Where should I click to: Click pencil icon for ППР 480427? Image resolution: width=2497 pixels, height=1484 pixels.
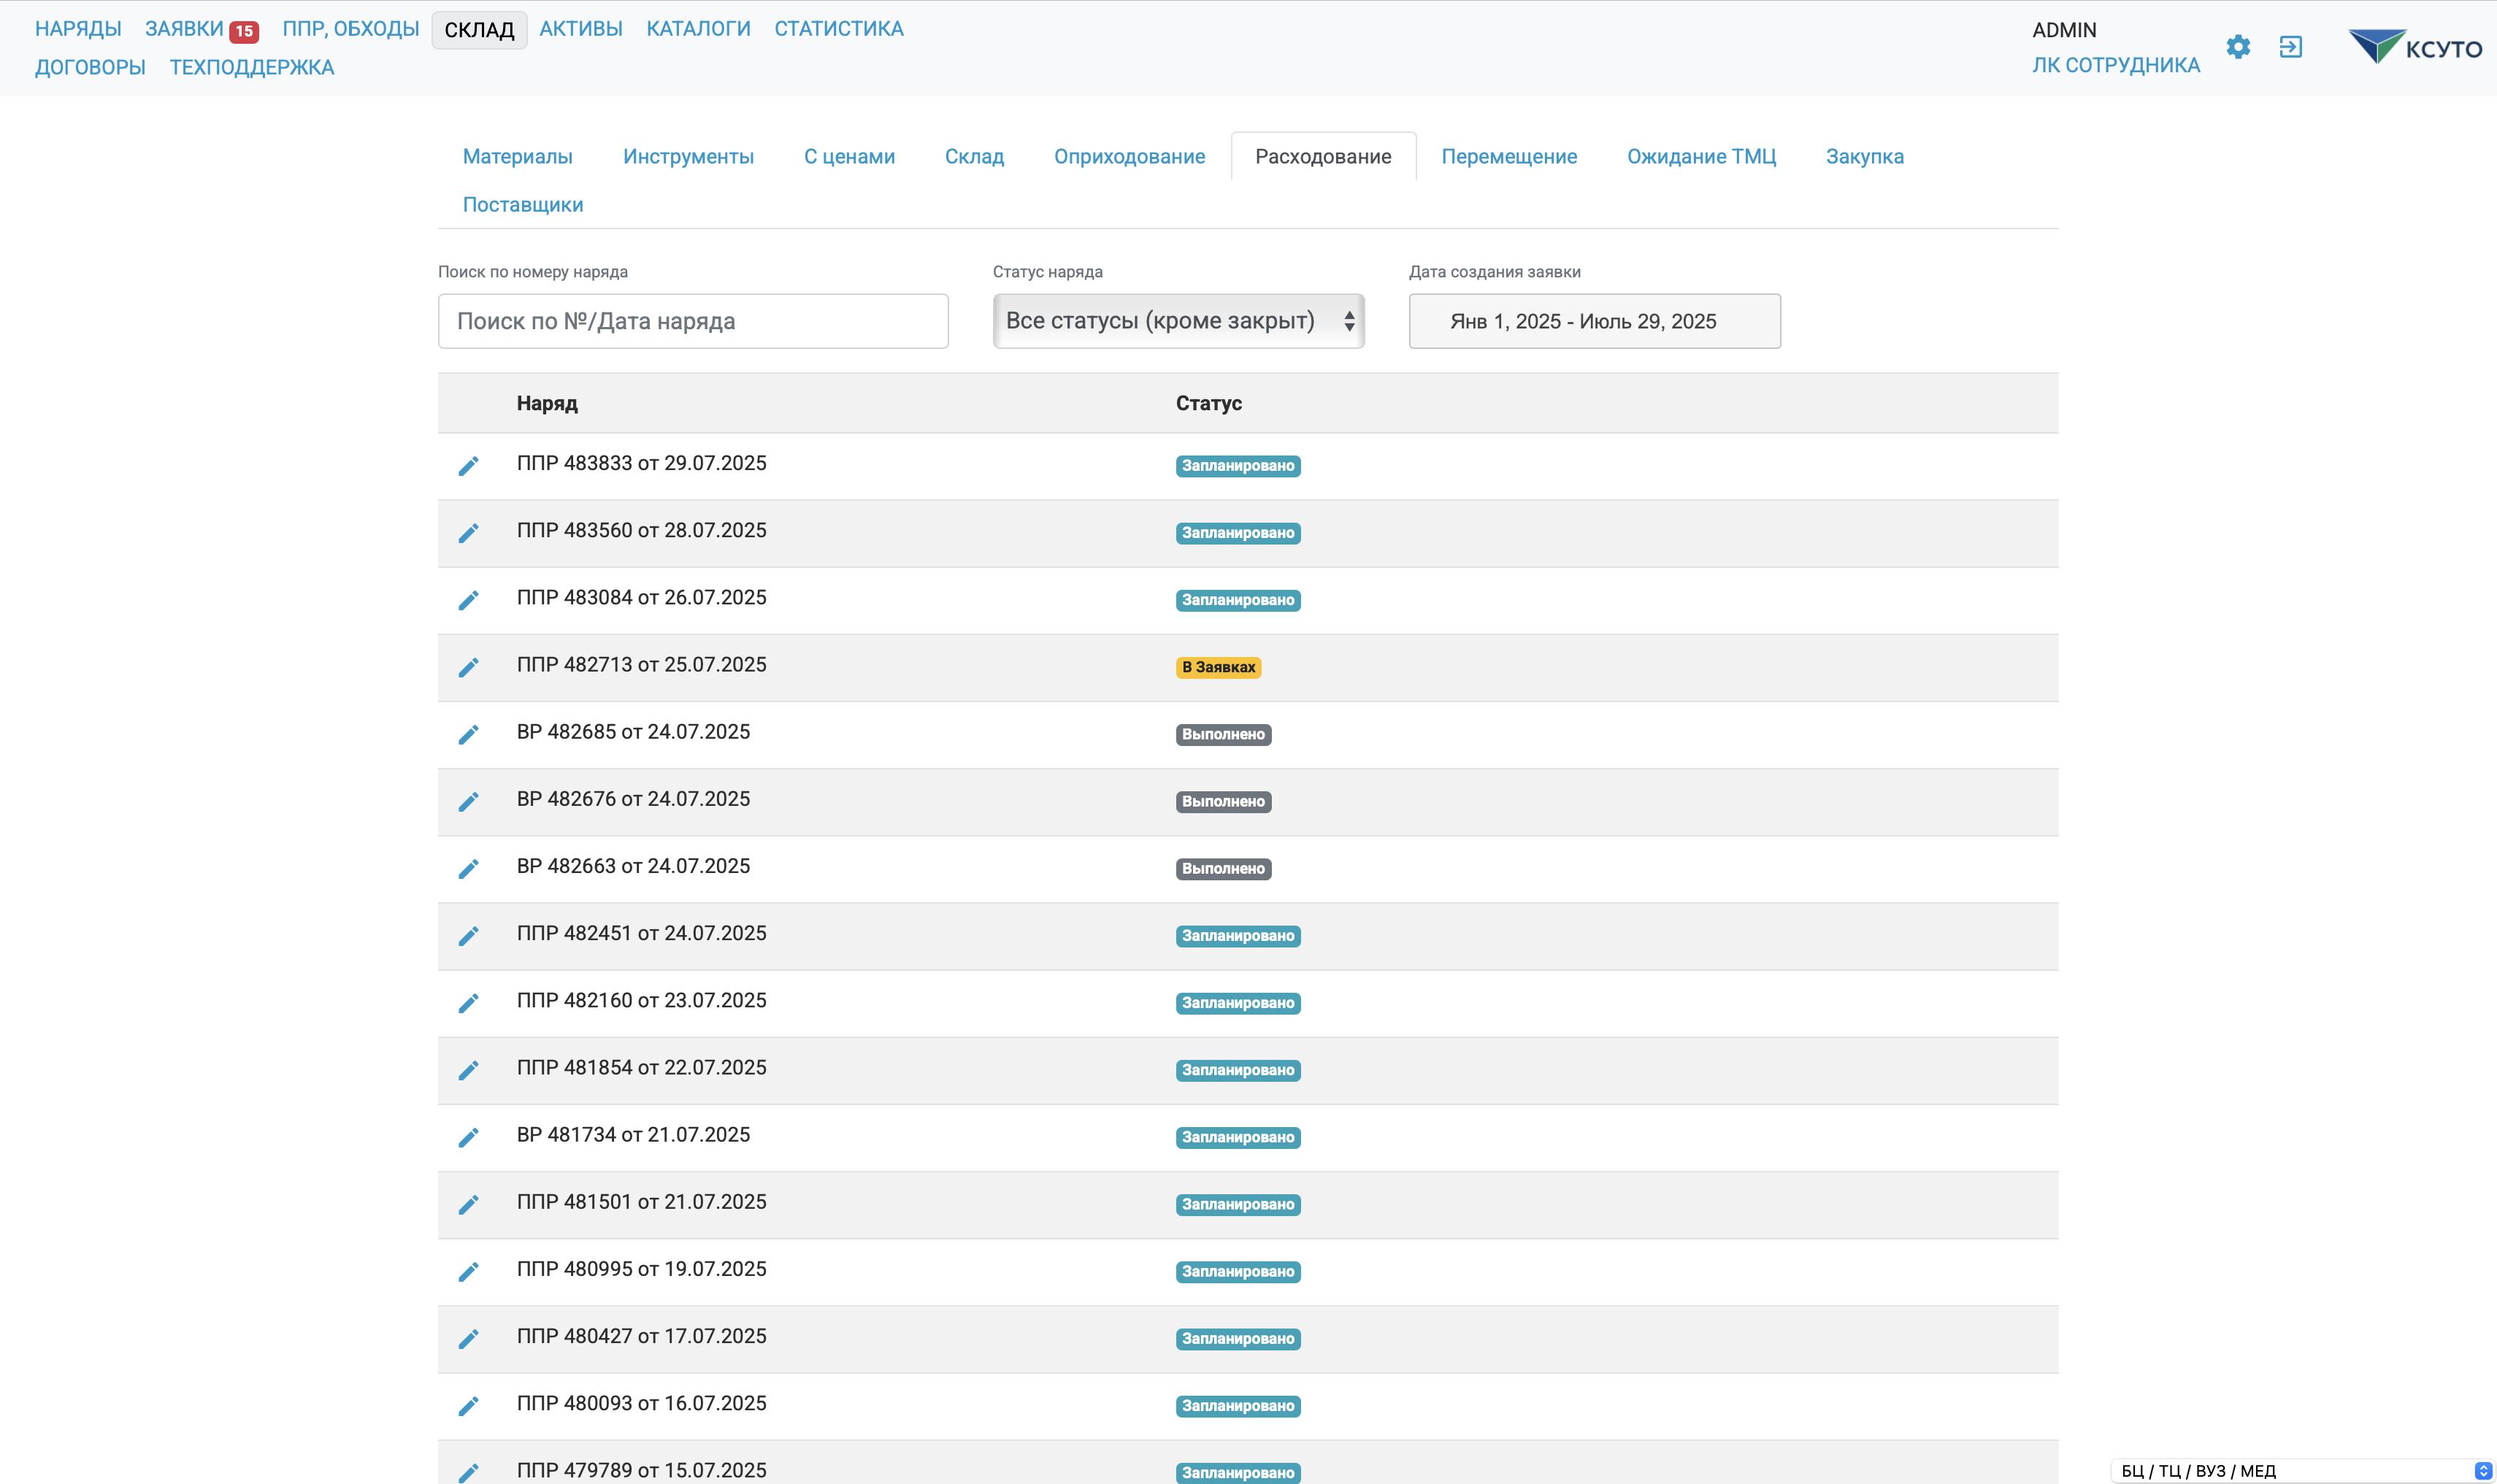[x=468, y=1339]
